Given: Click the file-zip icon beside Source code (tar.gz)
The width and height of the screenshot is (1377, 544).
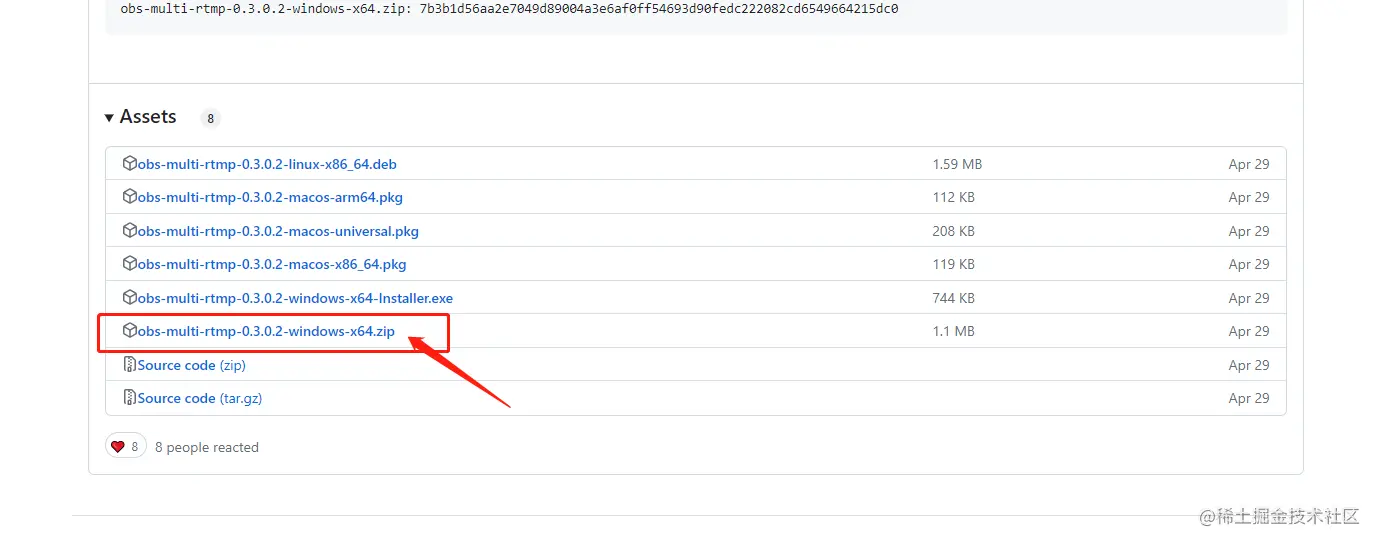Looking at the screenshot, I should click(x=129, y=398).
